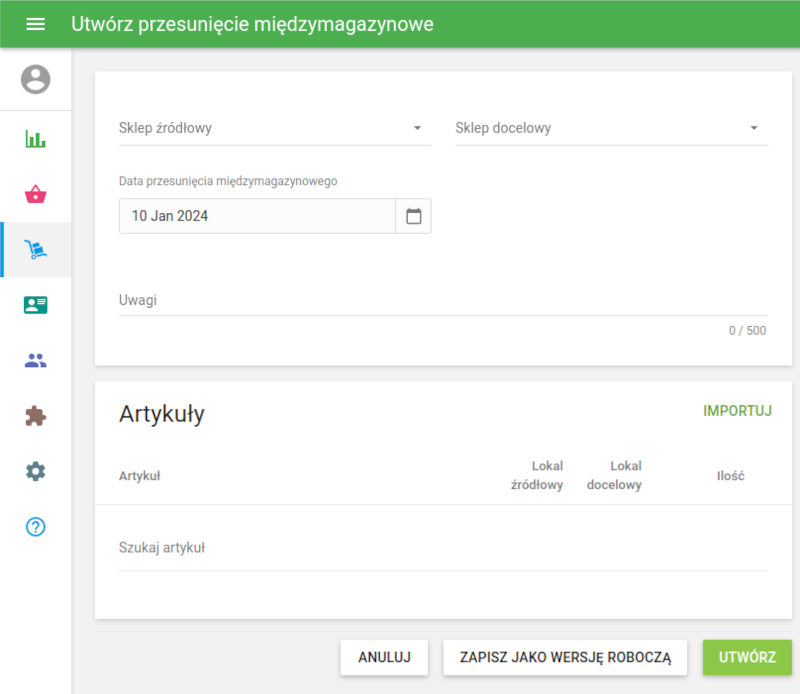Open the hamburger navigation menu
Image resolution: width=800 pixels, height=694 pixels.
(35, 23)
